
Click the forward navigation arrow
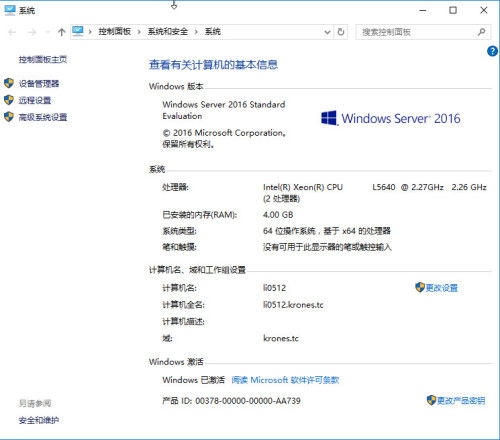click(32, 32)
